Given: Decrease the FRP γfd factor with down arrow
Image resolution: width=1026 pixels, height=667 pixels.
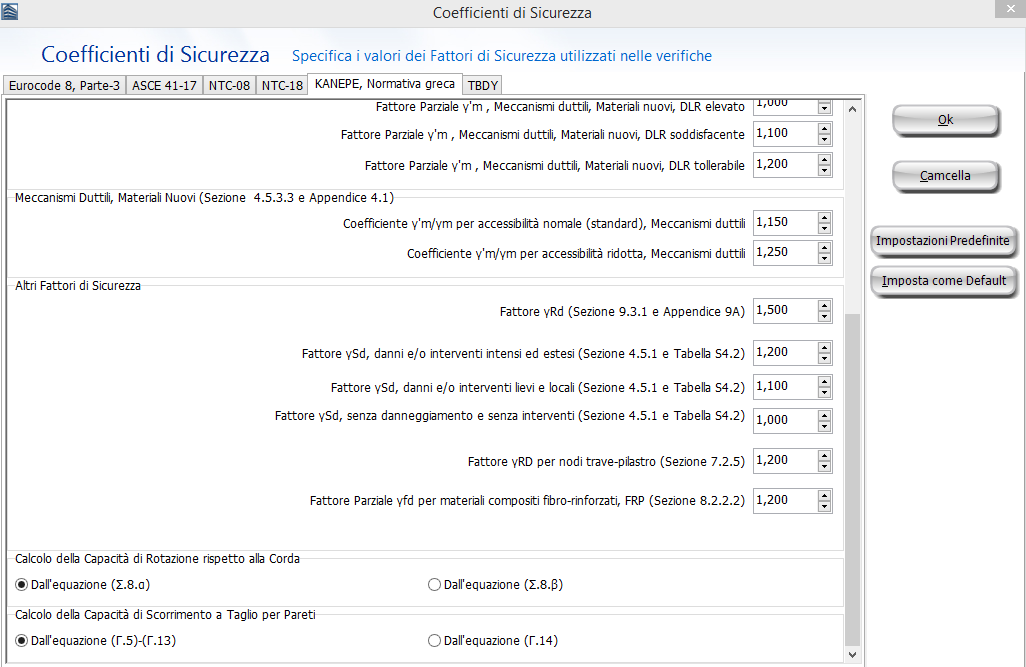Looking at the screenshot, I should pyautogui.click(x=824, y=505).
